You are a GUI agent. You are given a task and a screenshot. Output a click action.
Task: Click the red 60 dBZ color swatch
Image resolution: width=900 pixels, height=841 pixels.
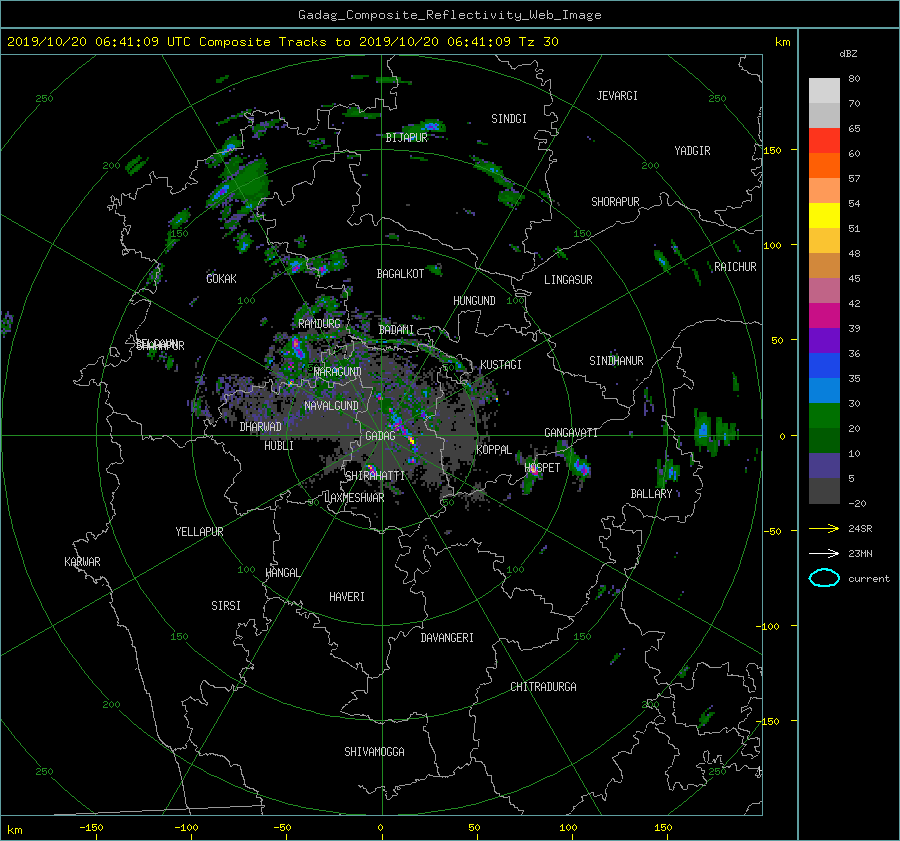point(824,141)
